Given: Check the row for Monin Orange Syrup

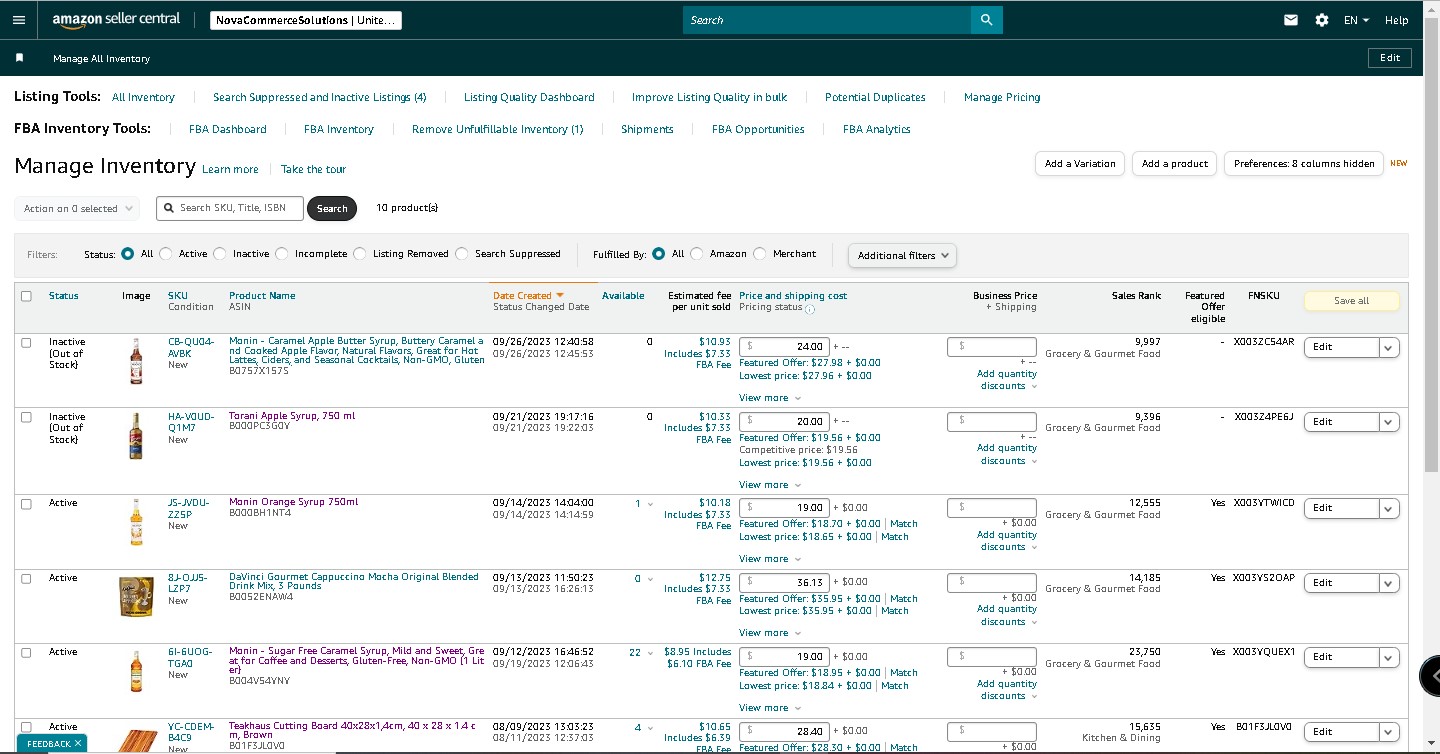Looking at the screenshot, I should (26, 504).
